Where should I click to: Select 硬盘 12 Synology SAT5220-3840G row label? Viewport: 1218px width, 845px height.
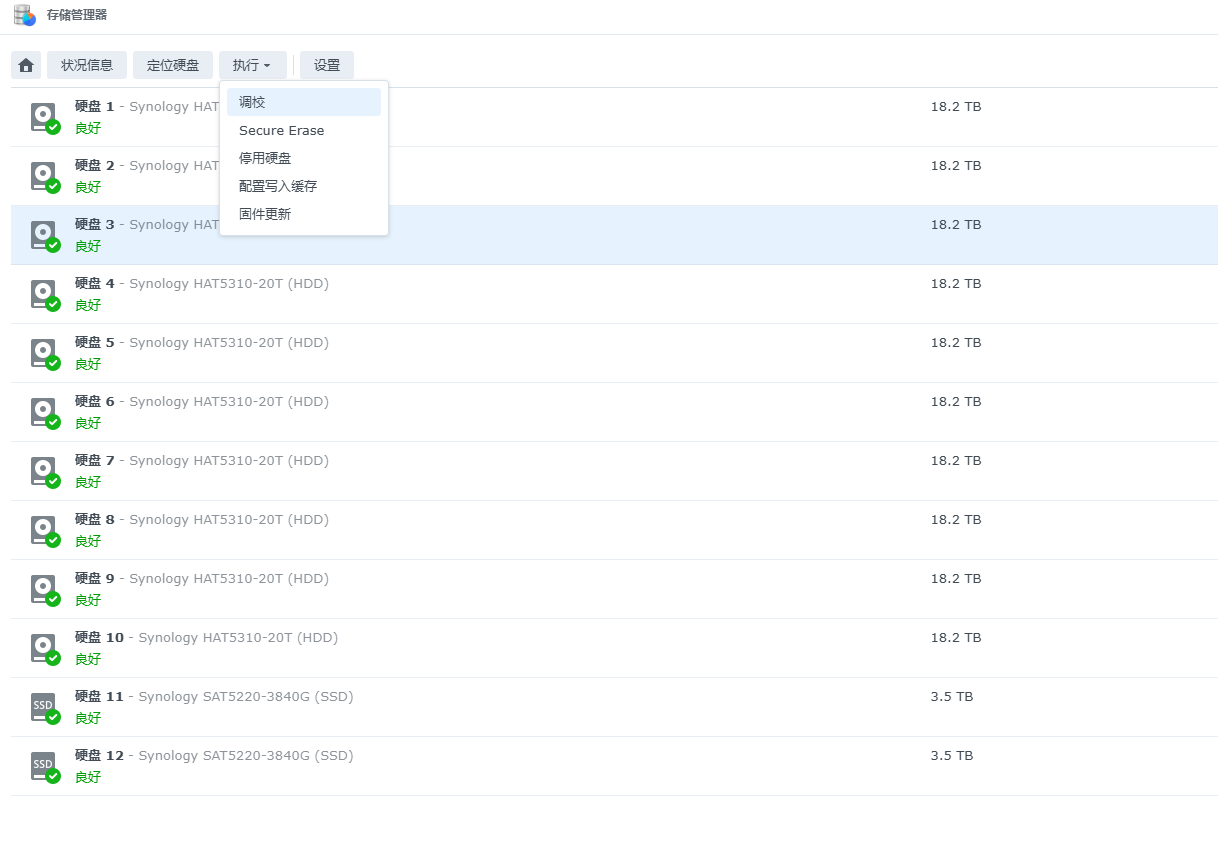[x=214, y=756]
